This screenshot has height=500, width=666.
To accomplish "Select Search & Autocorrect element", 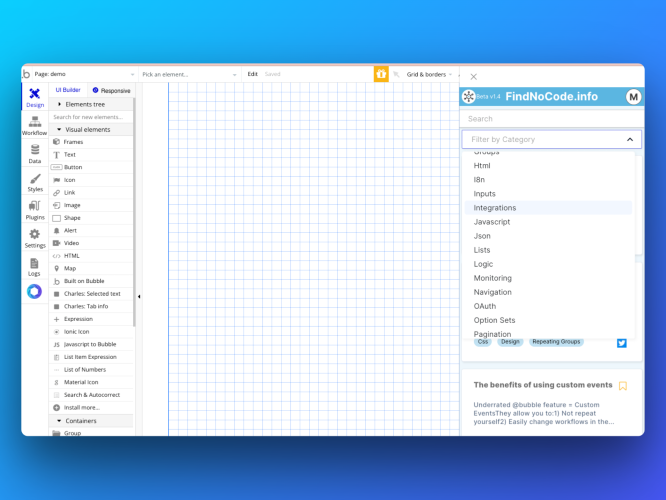I will (91, 395).
